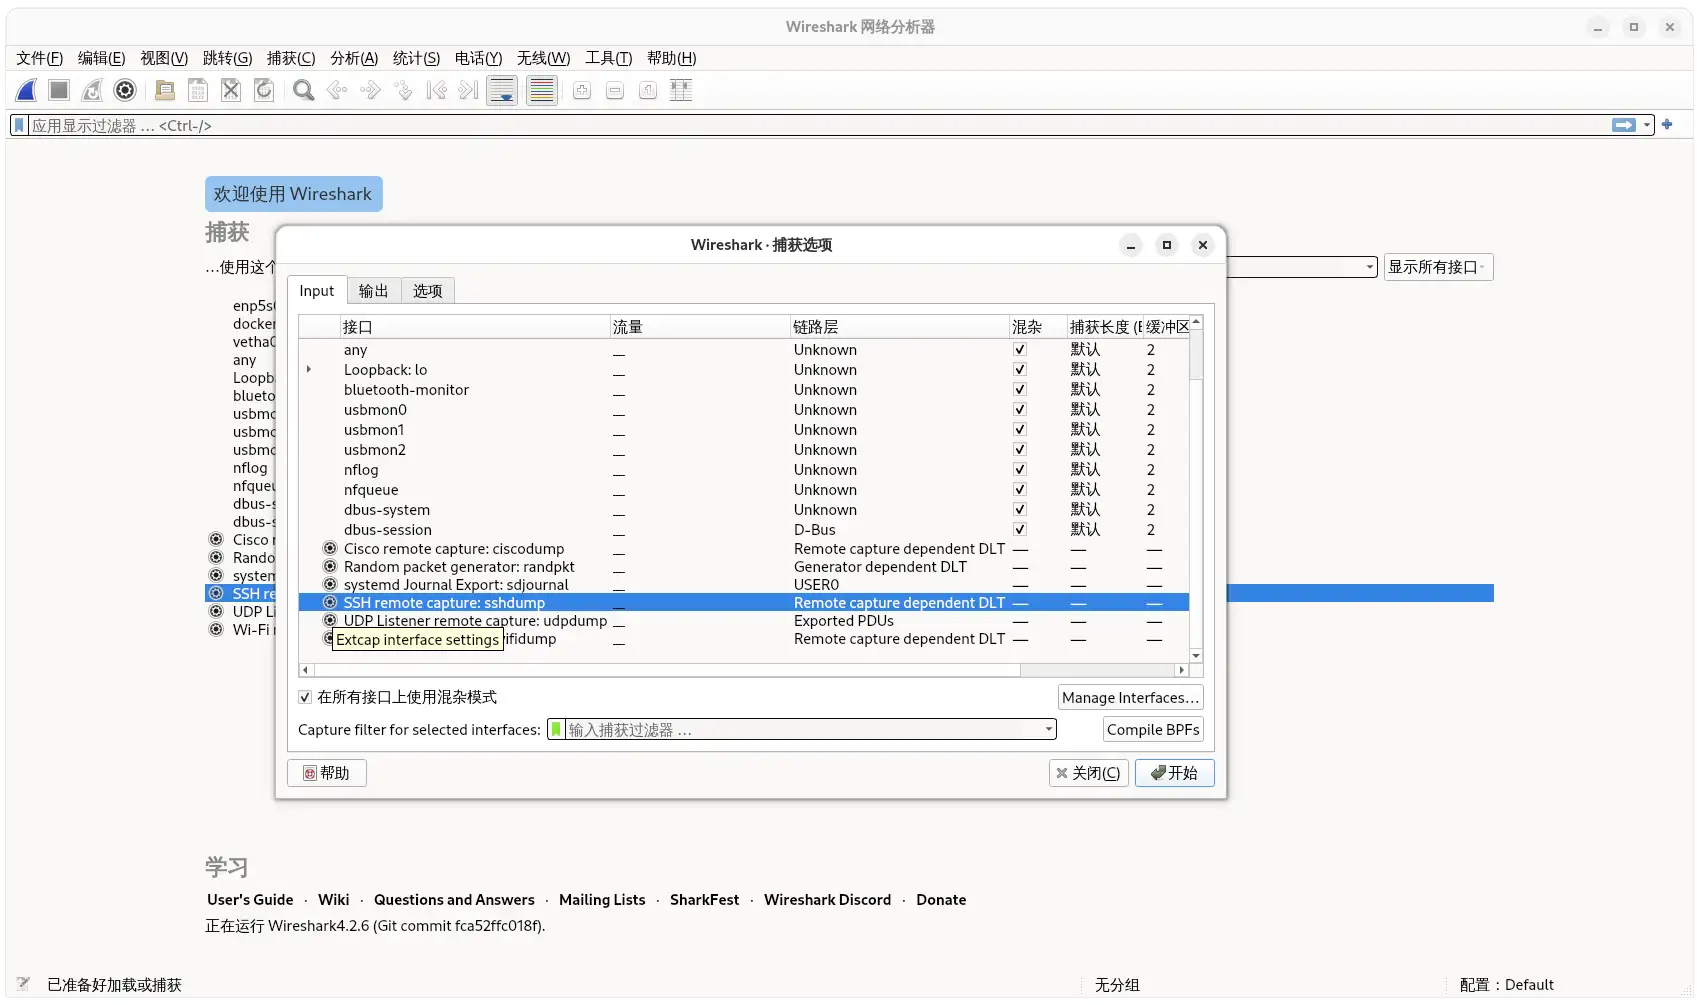The width and height of the screenshot is (1701, 1005).
Task: Click the 开始 button to start capture
Action: pyautogui.click(x=1175, y=773)
